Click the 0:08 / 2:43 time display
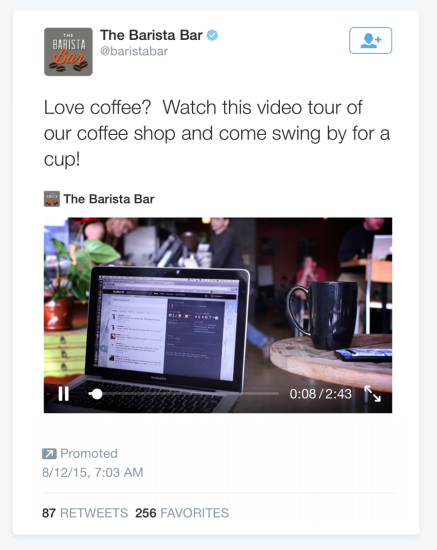Screen dimensions: 437x550 point(321,394)
